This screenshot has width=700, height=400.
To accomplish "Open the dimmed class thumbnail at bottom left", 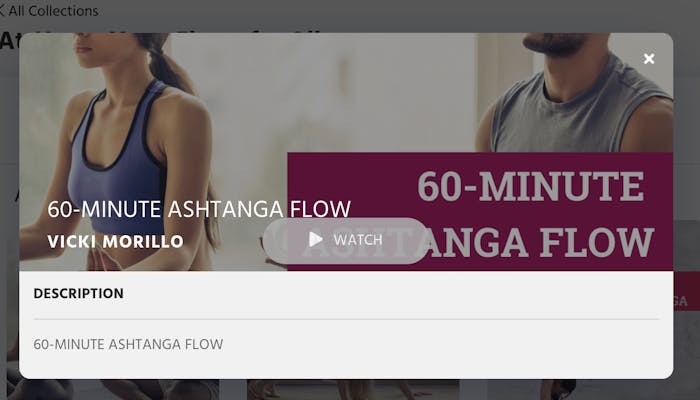I will pyautogui.click(x=114, y=389).
